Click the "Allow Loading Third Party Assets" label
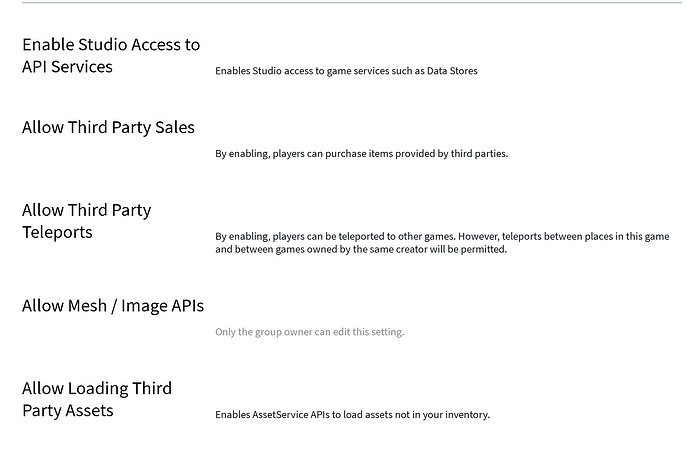Screen dimensions: 690x453 tap(96, 399)
